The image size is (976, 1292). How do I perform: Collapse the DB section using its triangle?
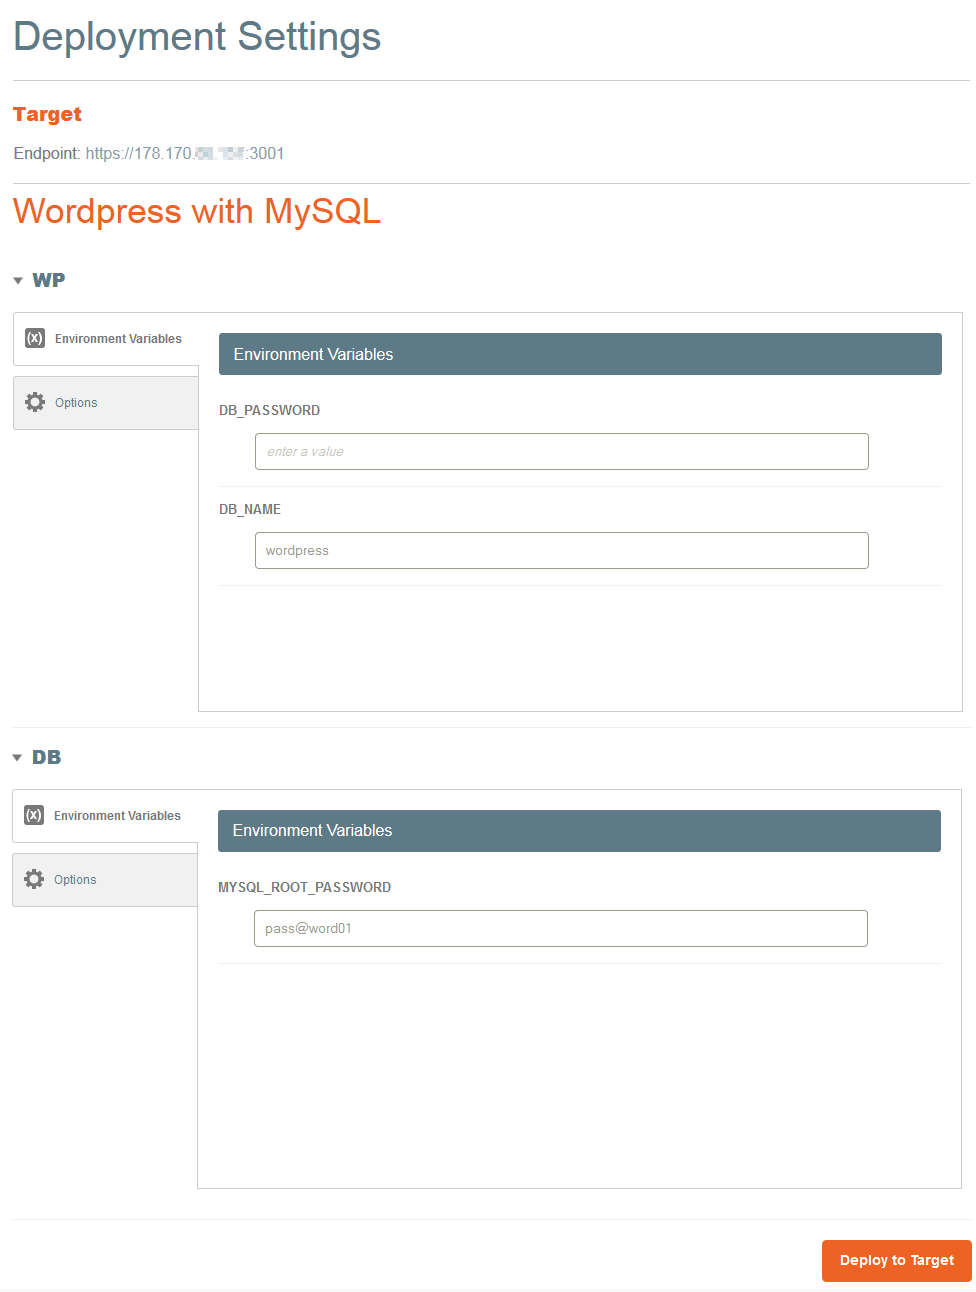[x=17, y=758]
